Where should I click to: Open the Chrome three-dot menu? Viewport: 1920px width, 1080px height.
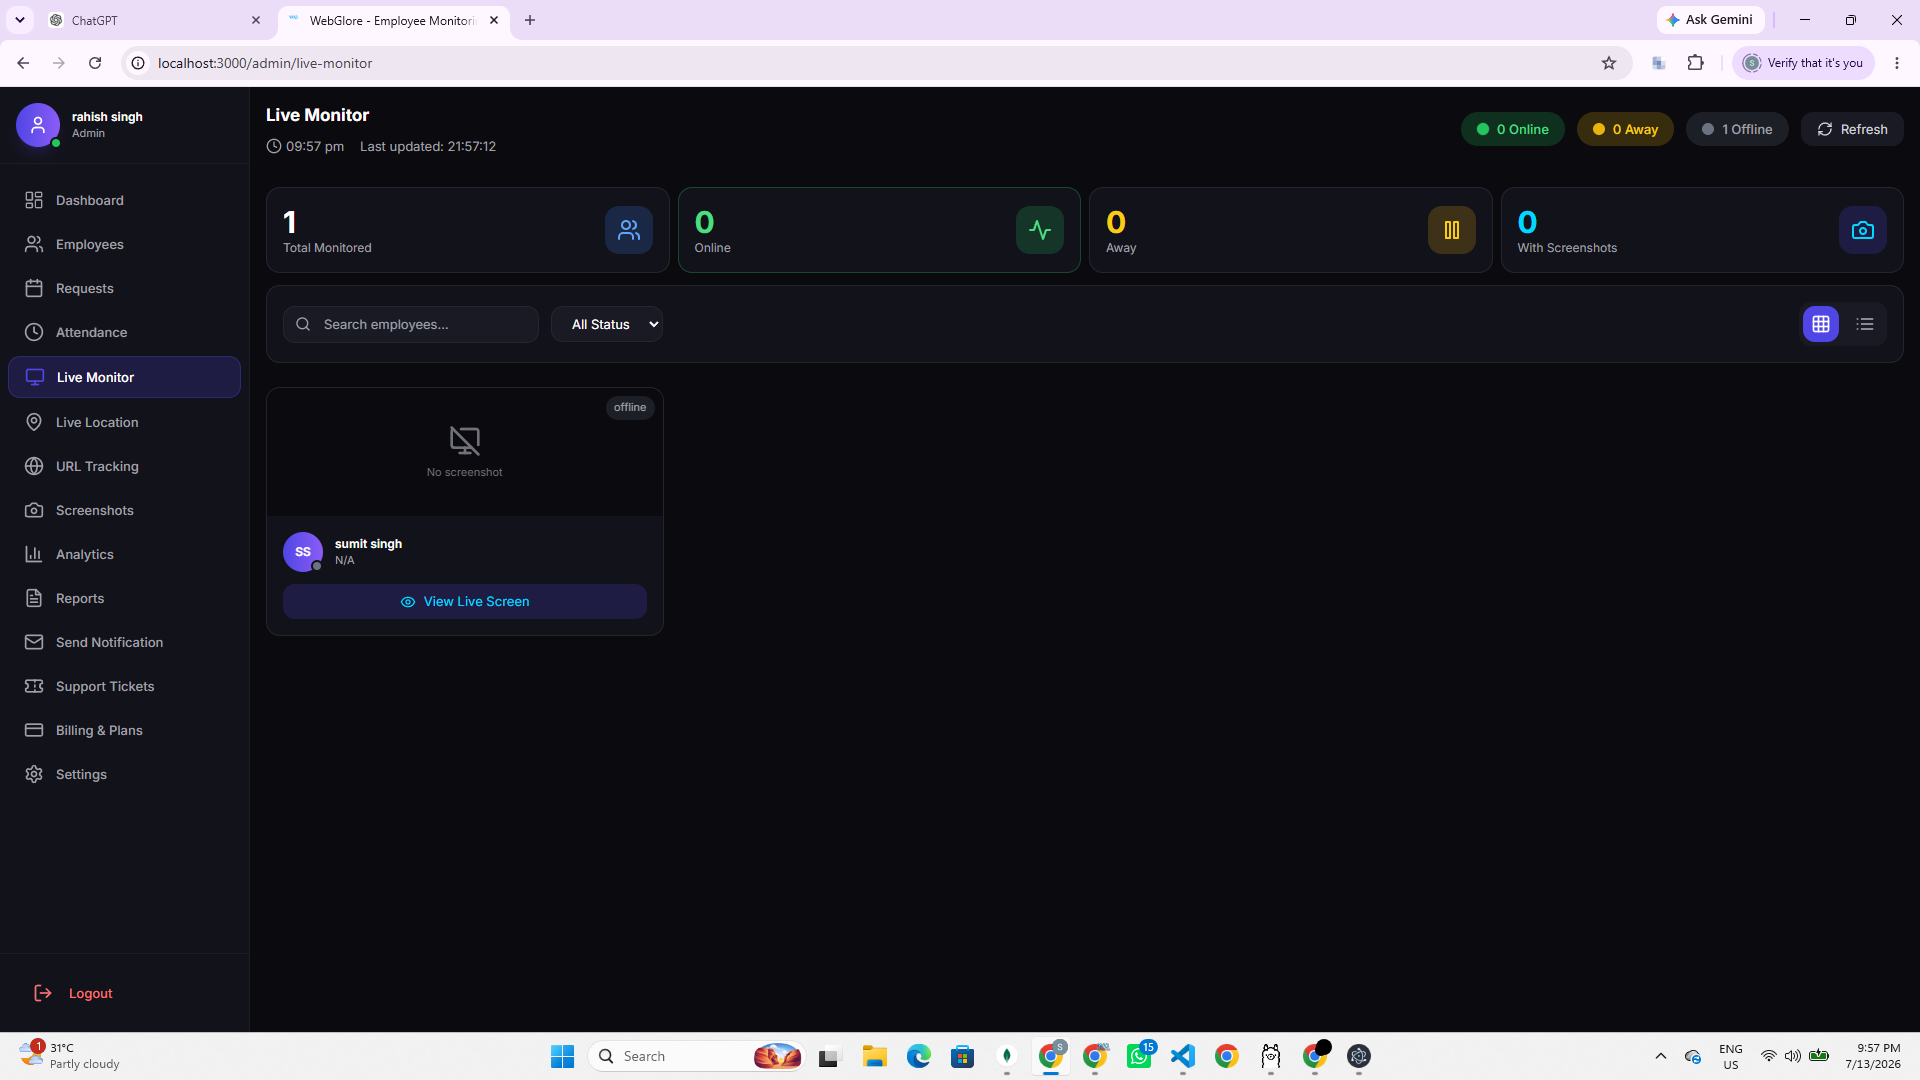[x=1897, y=63]
